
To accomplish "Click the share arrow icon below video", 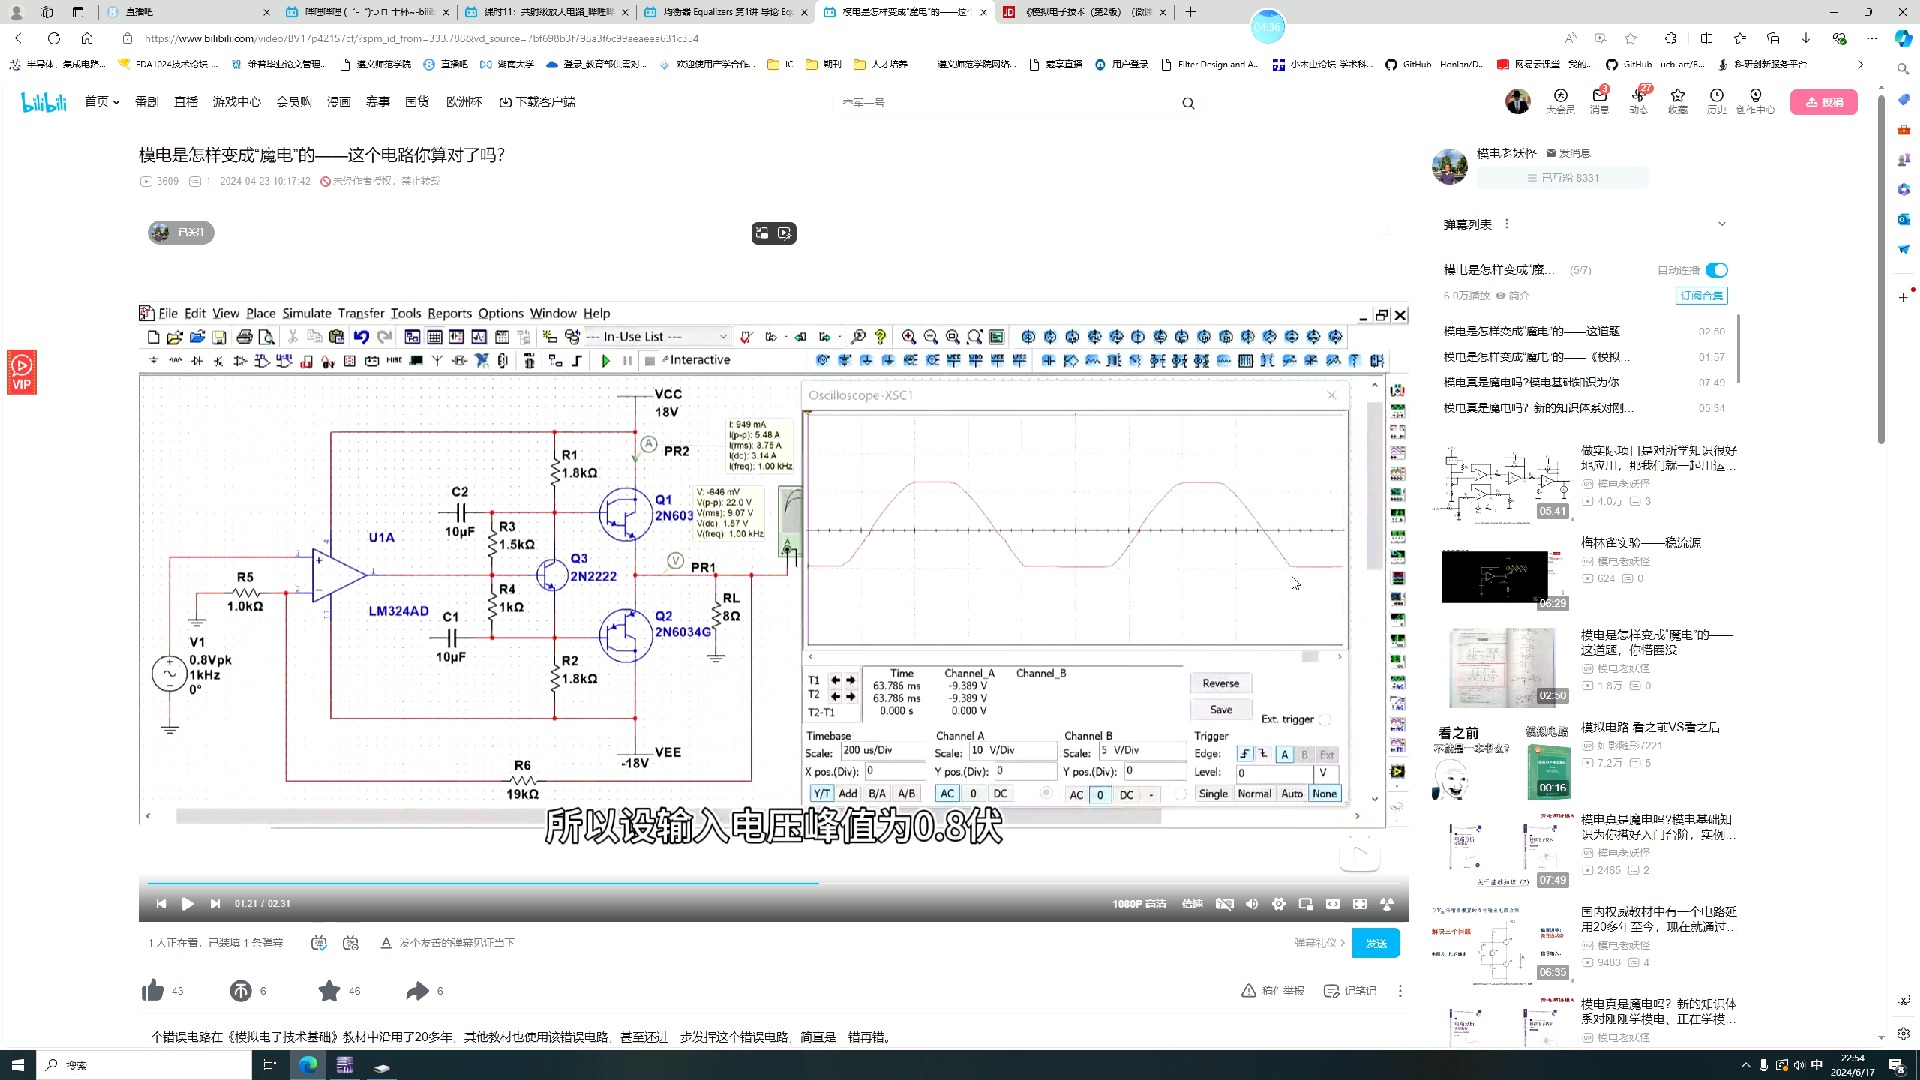I will point(417,991).
